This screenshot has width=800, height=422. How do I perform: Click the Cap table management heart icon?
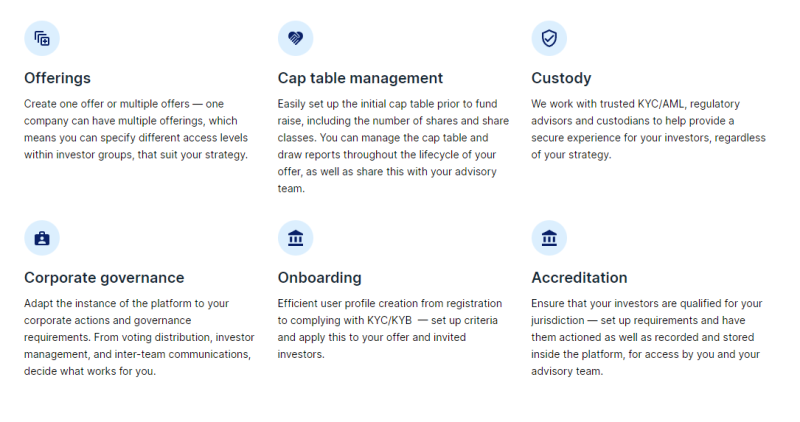point(295,38)
